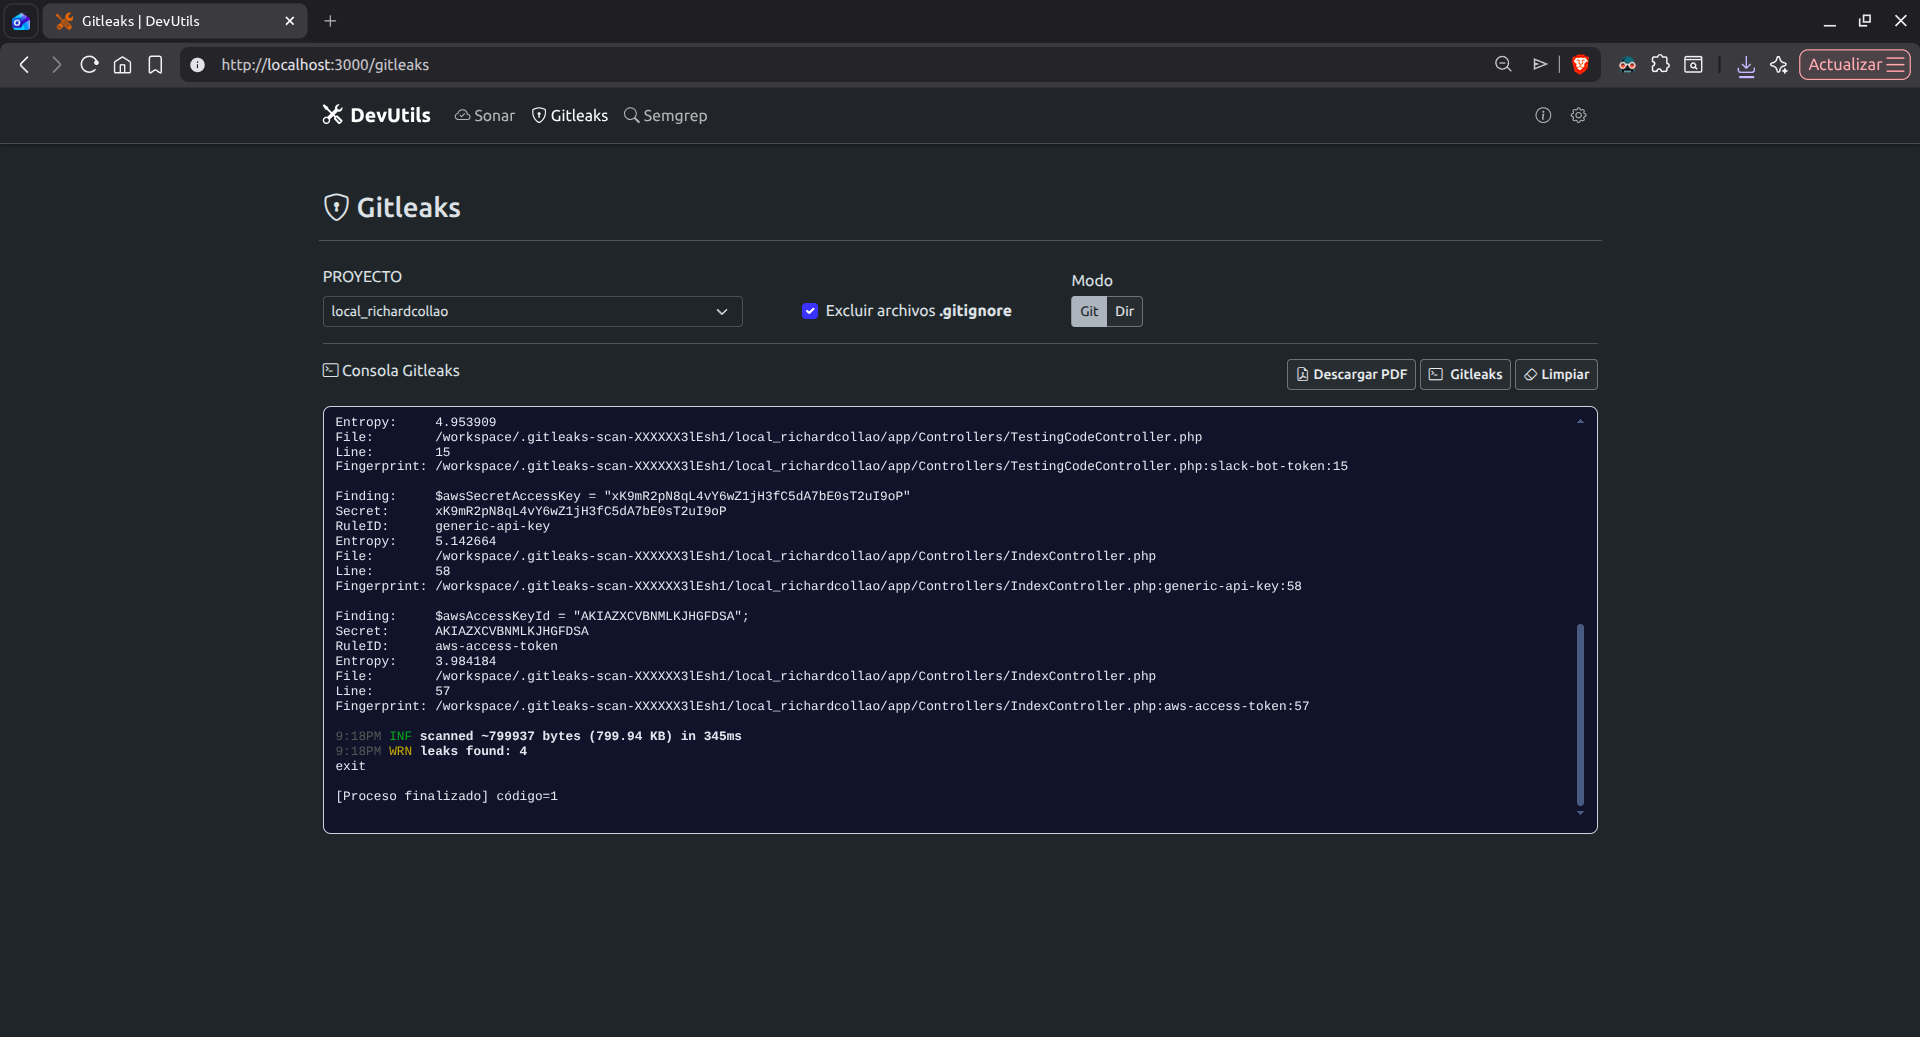Click the workspace icon left of the tab

pos(21,21)
